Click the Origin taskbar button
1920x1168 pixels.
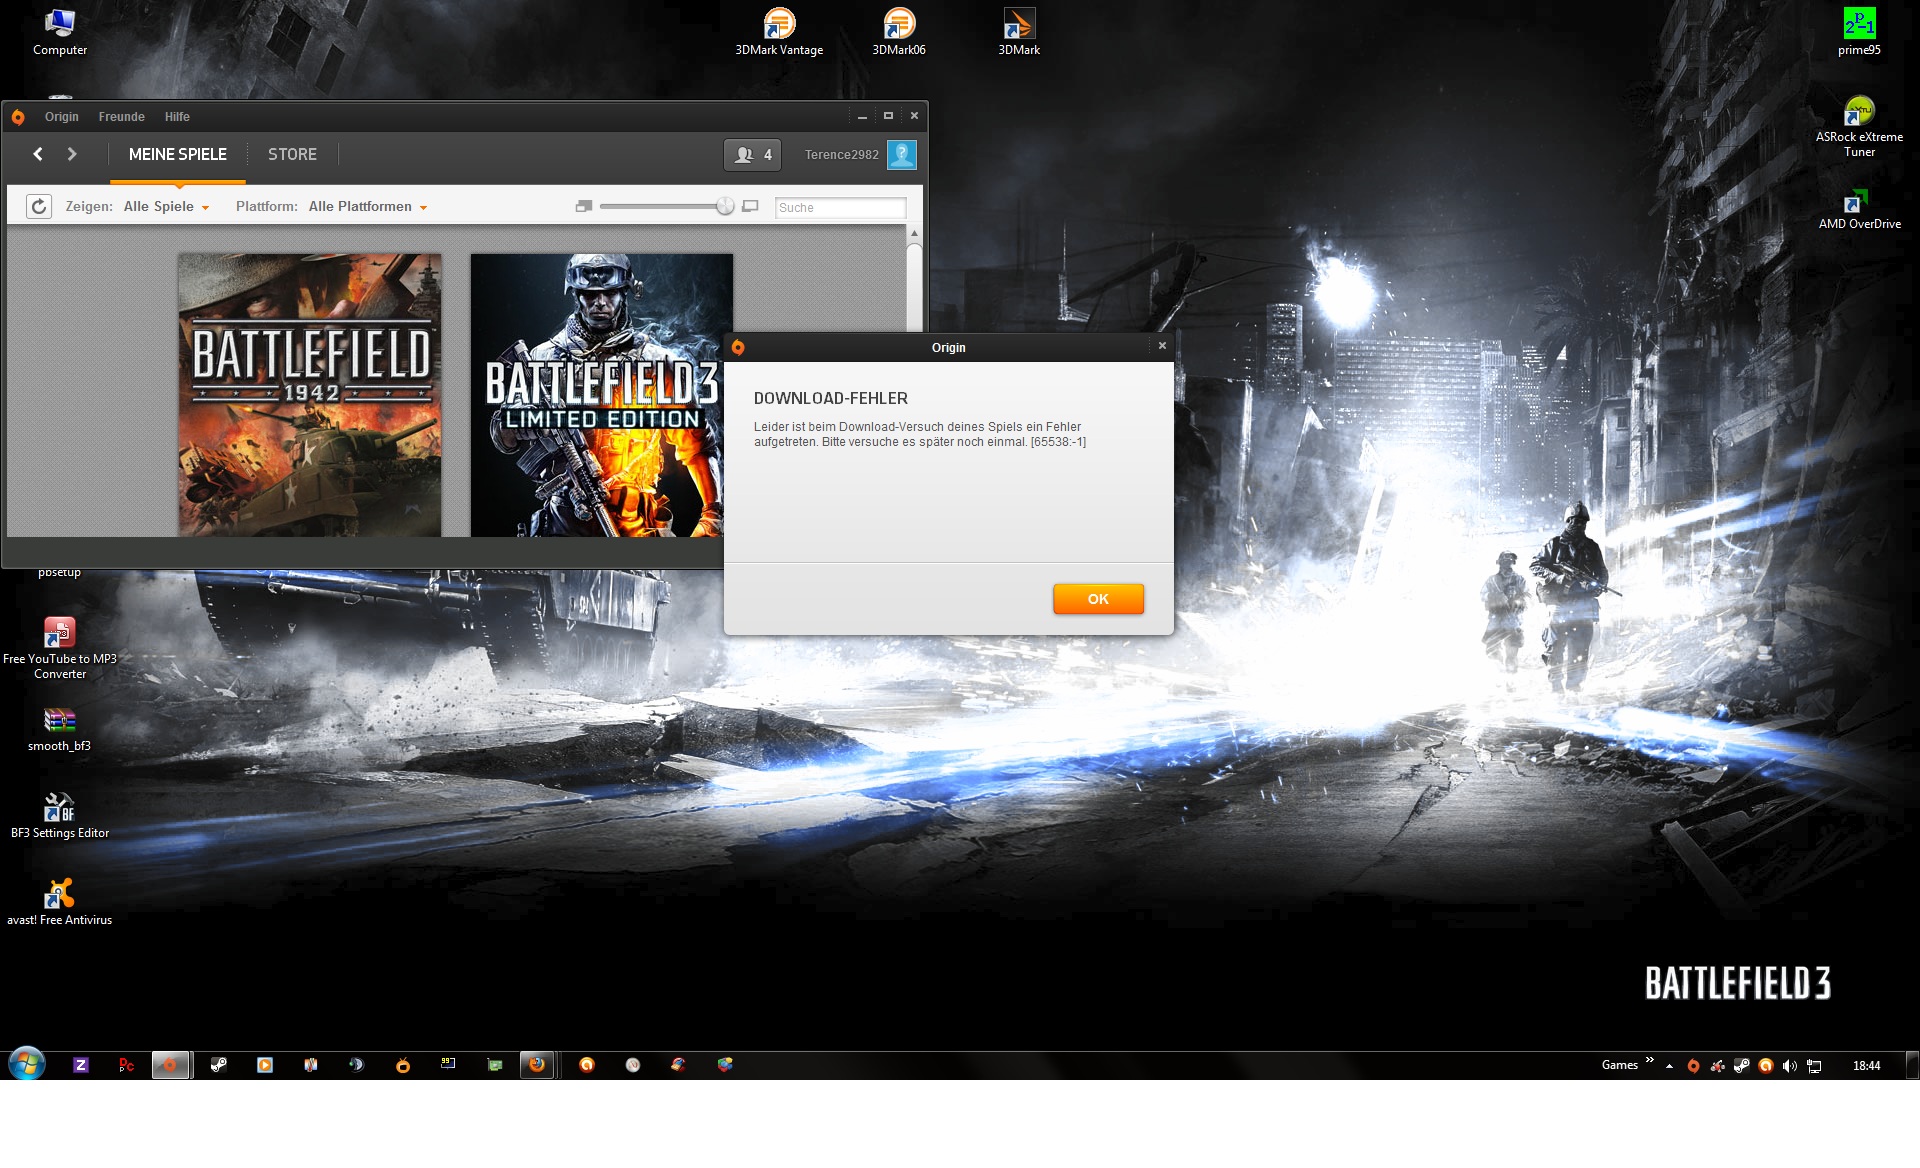tap(170, 1065)
